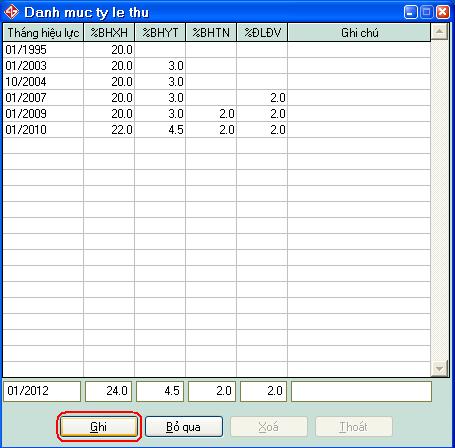Click the scrollbar down arrow
The image size is (455, 448).
(x=439, y=369)
